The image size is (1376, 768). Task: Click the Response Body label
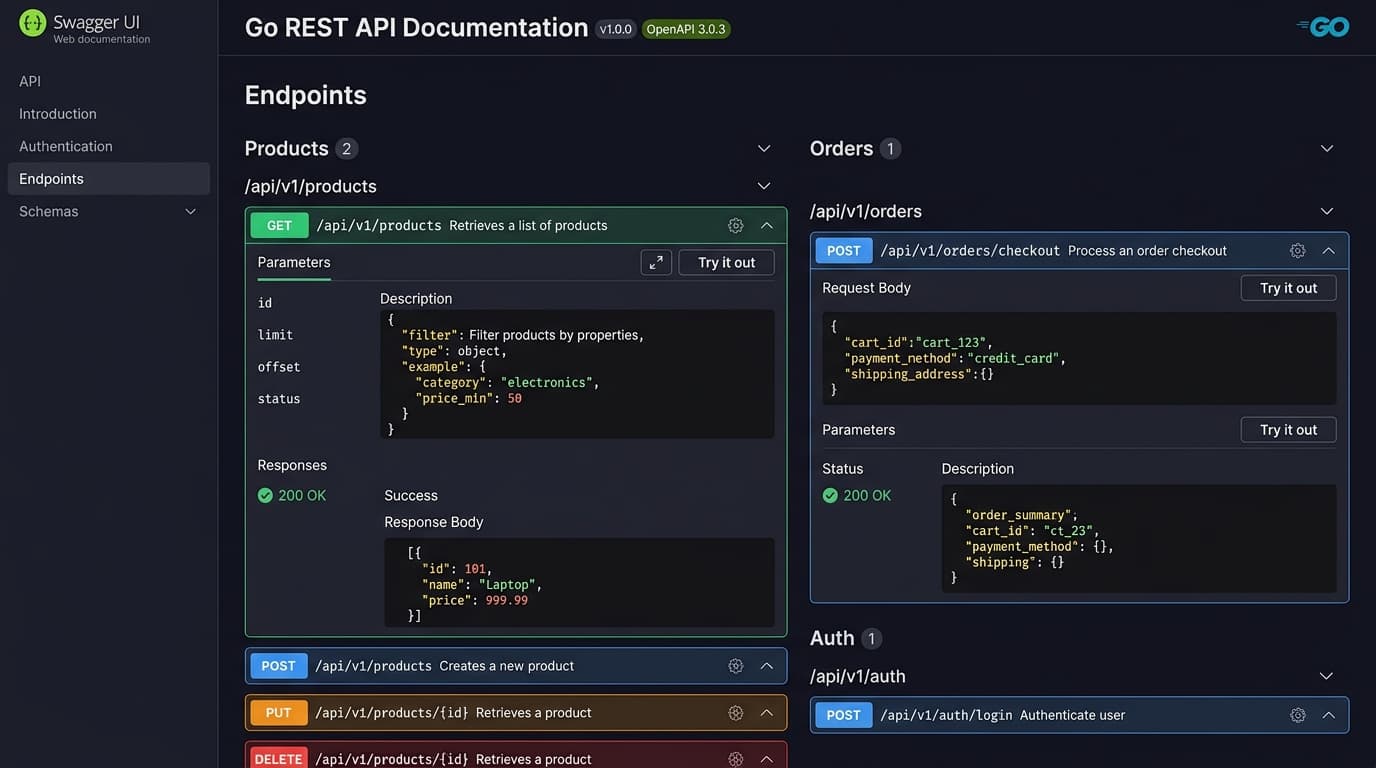click(434, 522)
